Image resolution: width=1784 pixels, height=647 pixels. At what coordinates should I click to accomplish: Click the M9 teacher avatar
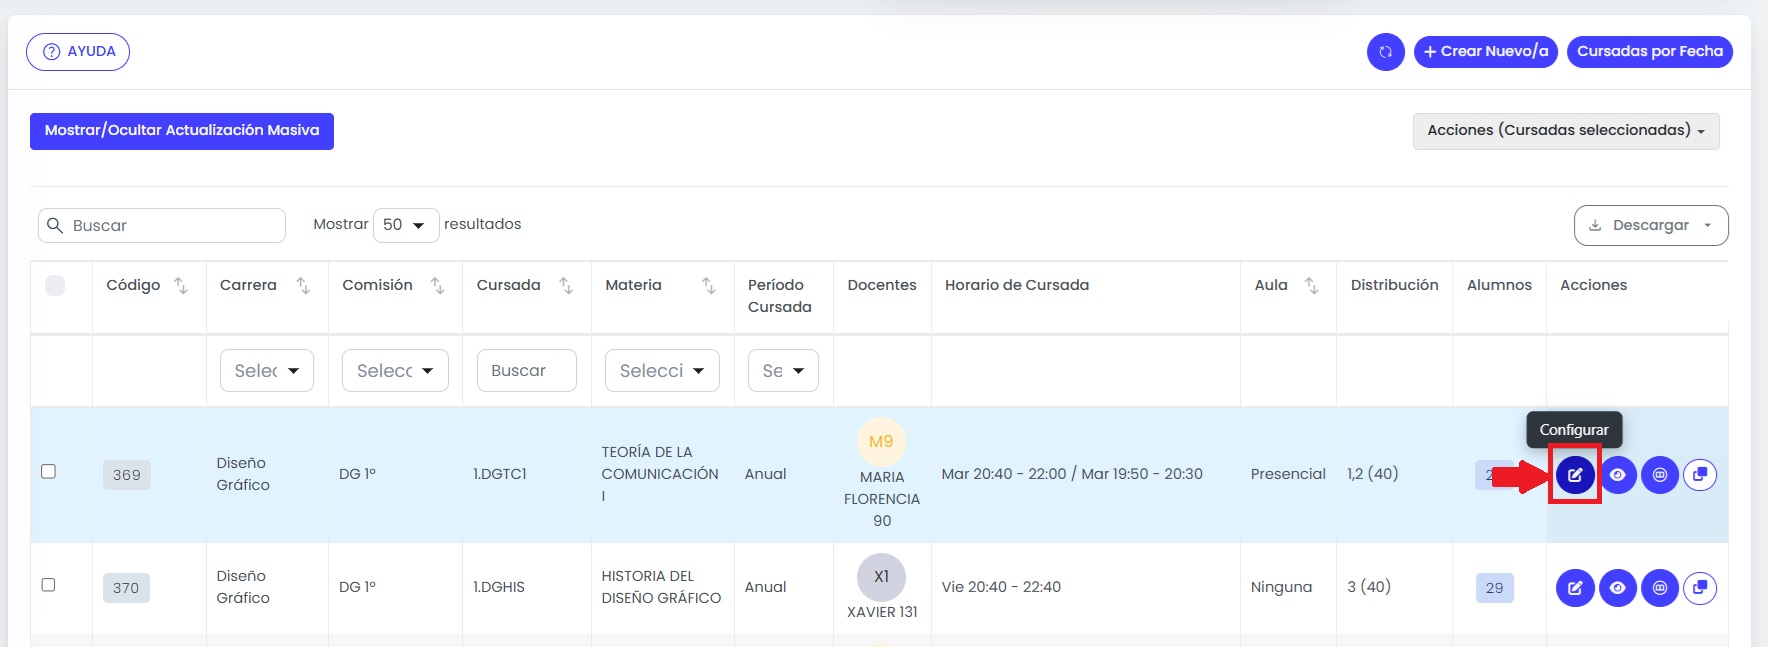[881, 441]
